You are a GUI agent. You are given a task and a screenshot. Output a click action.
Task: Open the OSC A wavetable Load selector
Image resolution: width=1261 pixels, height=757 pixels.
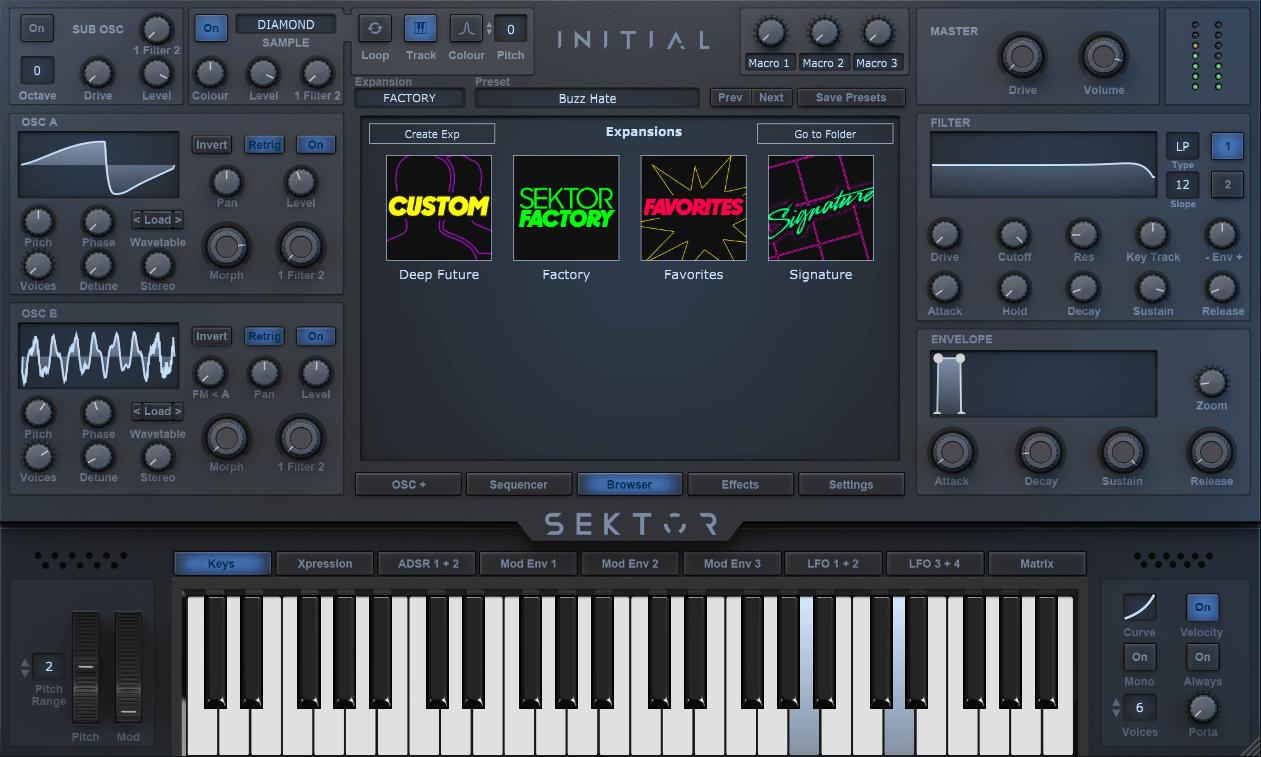pyautogui.click(x=158, y=220)
